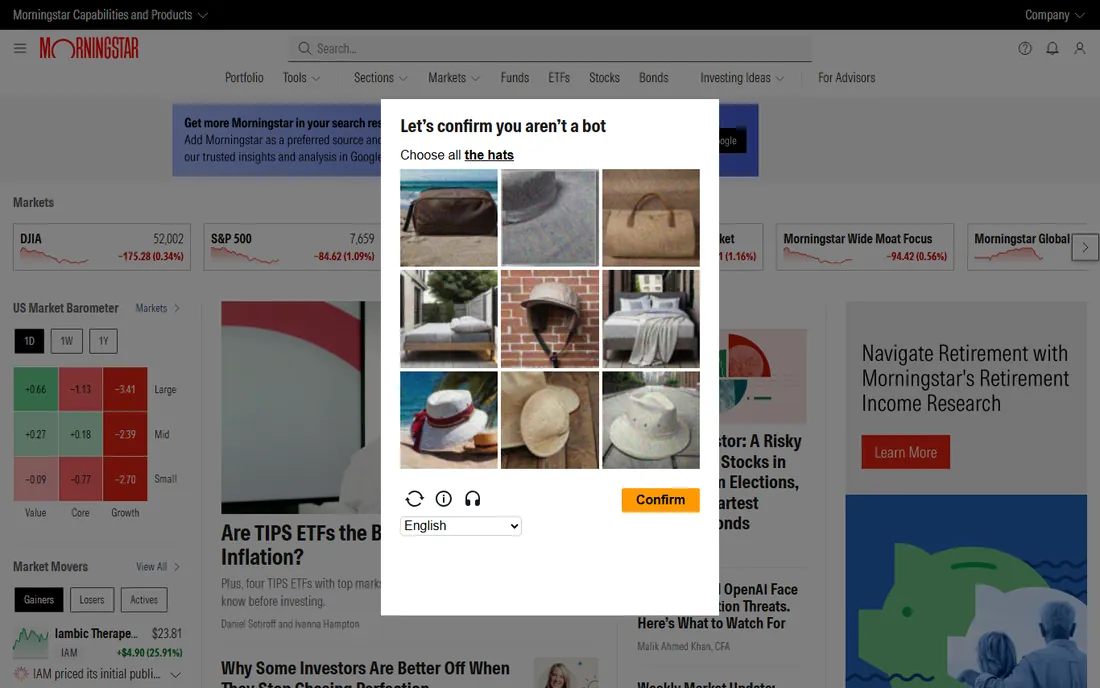Open the S&P 500 market card
The image size is (1100, 688).
292,247
